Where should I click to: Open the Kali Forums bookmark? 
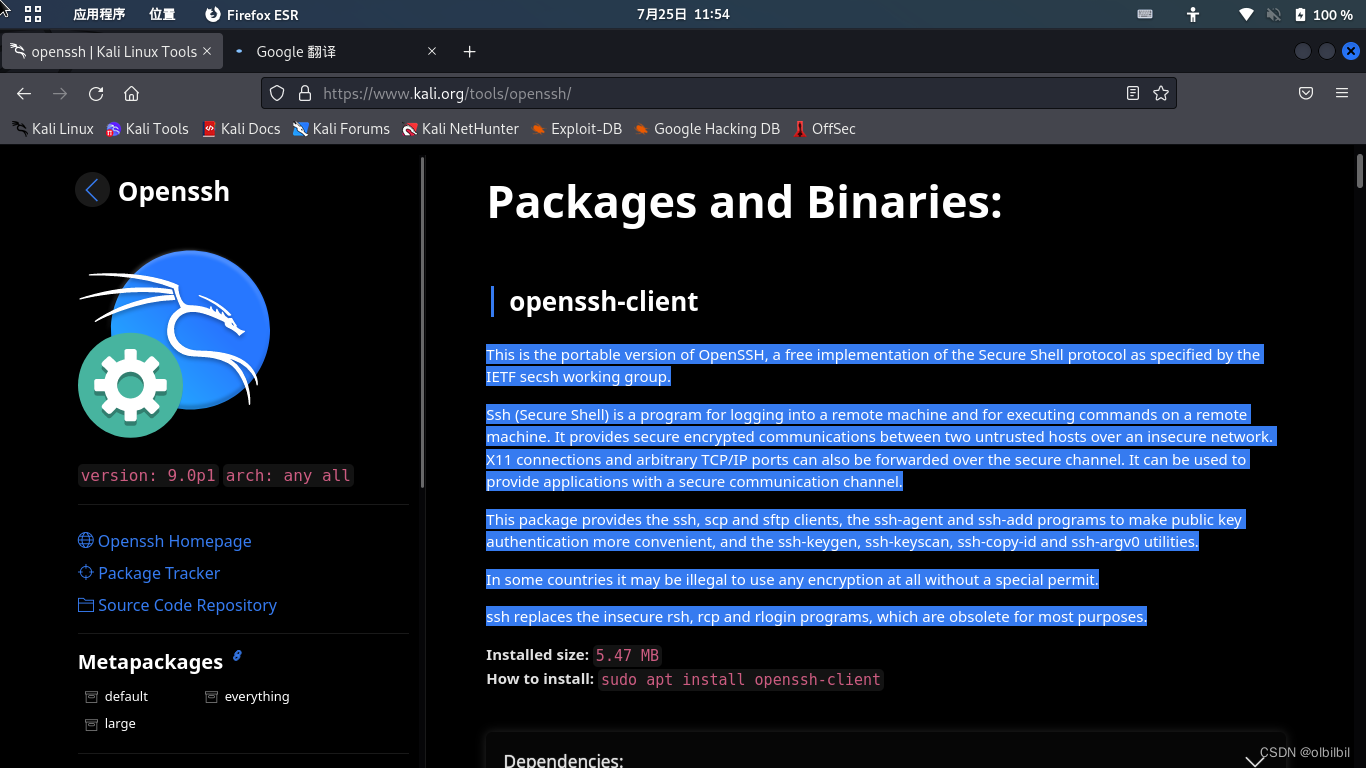coord(341,128)
